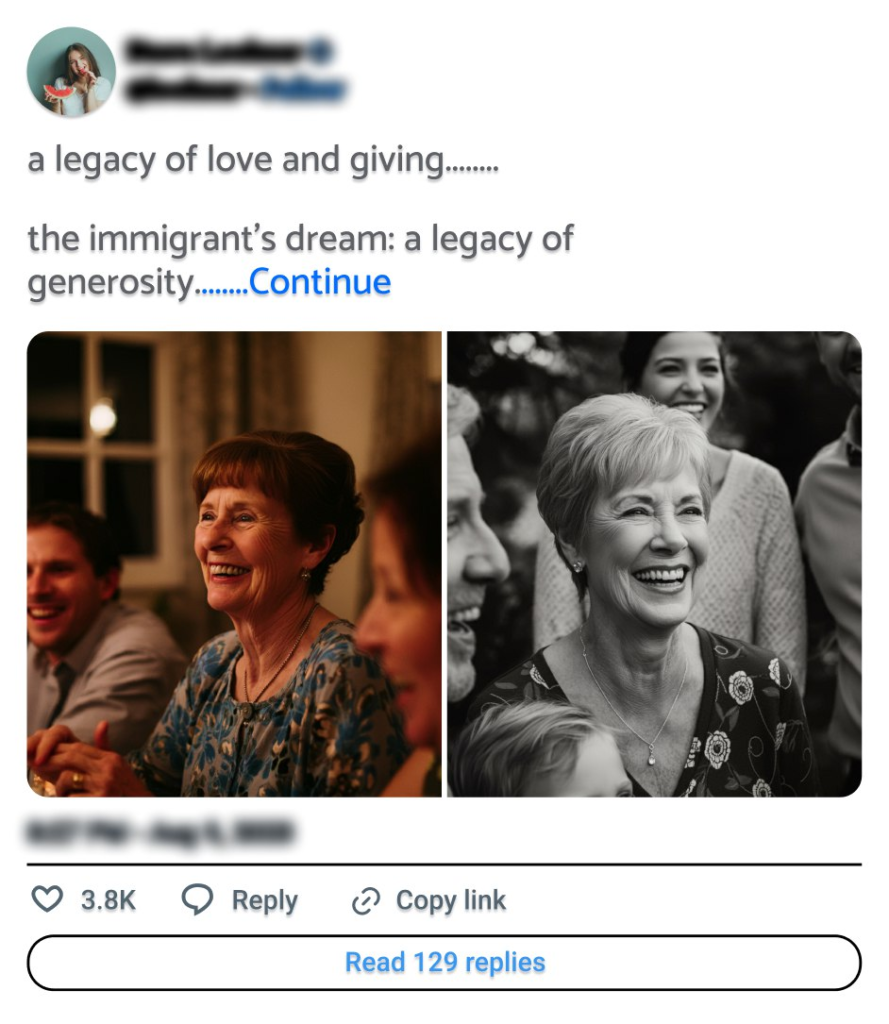Like the post with the heart icon
Viewport: 889px width, 1024px height.
47,899
